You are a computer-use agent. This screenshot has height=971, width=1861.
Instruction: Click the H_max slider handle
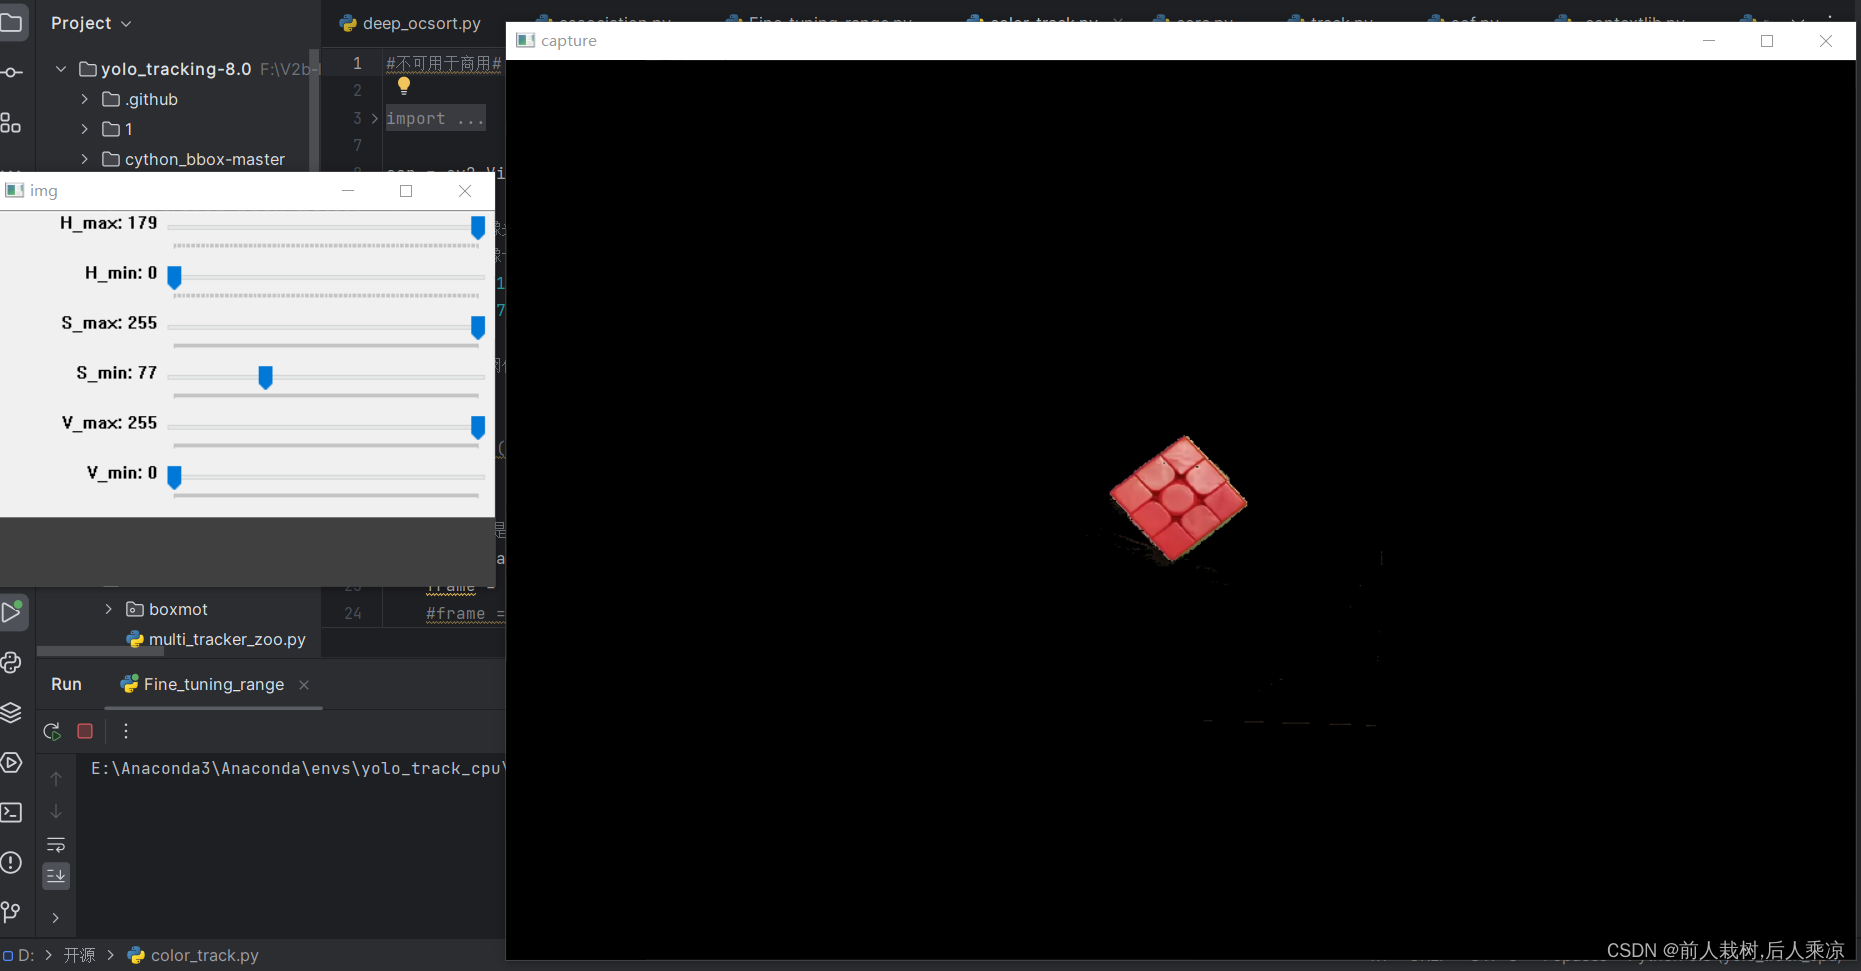478,228
